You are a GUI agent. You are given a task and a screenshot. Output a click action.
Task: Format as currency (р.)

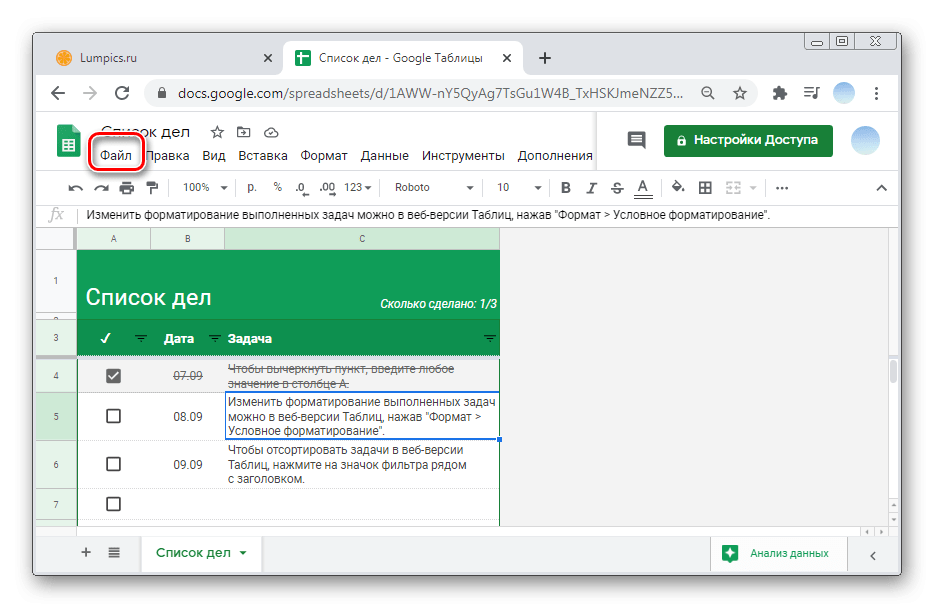tap(252, 188)
